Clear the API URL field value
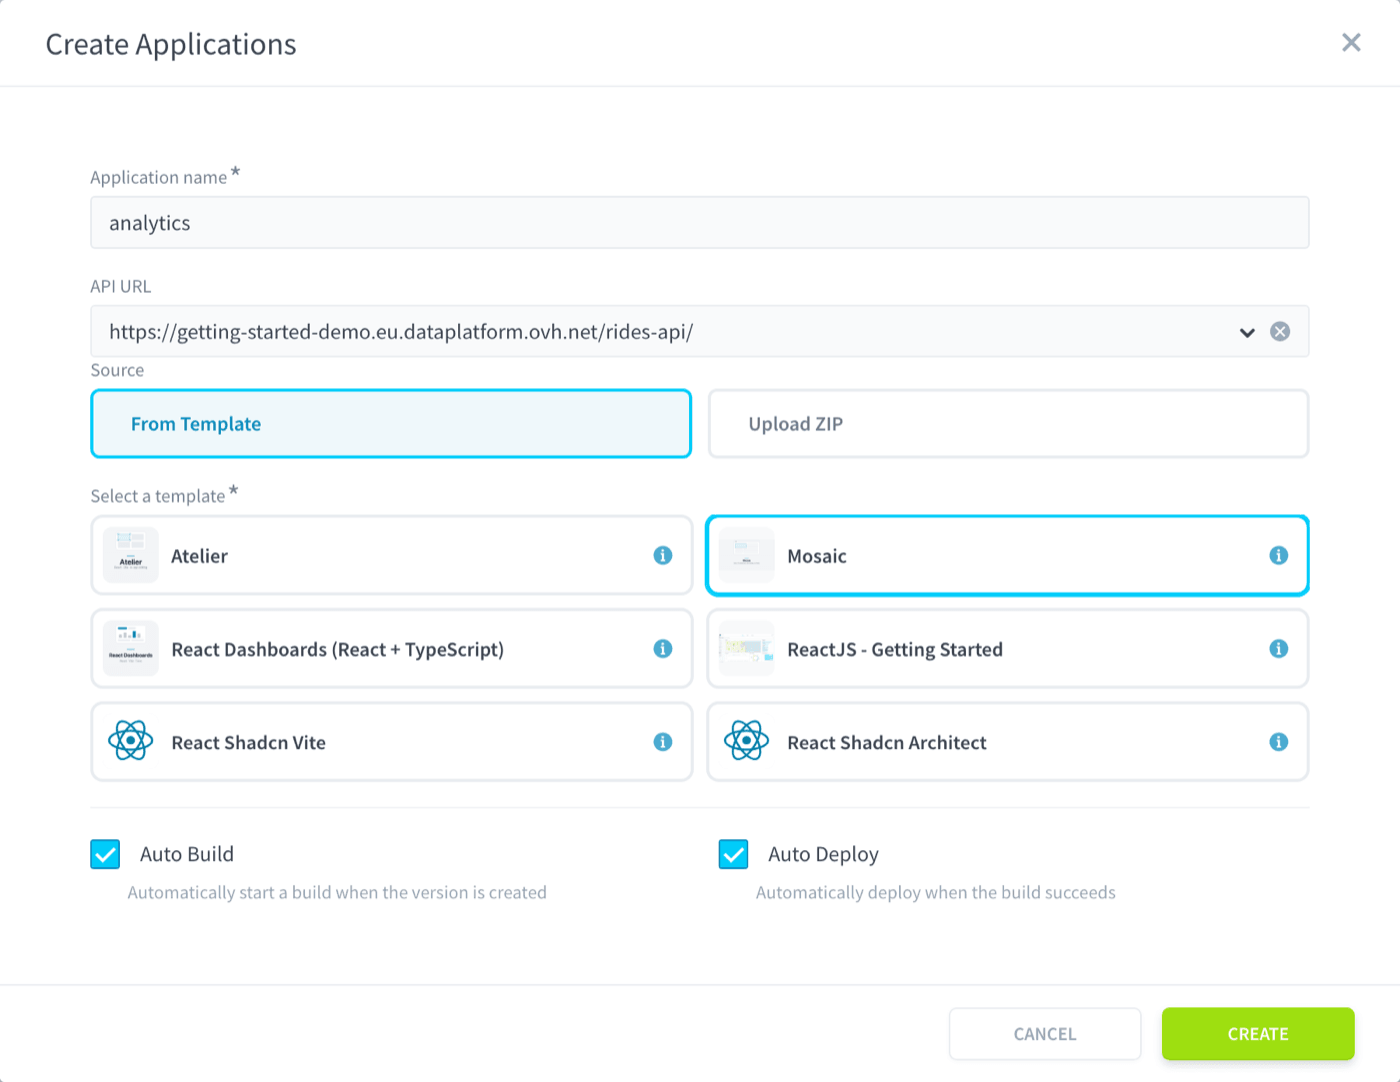Screen dimensions: 1400x1082 click(1280, 332)
